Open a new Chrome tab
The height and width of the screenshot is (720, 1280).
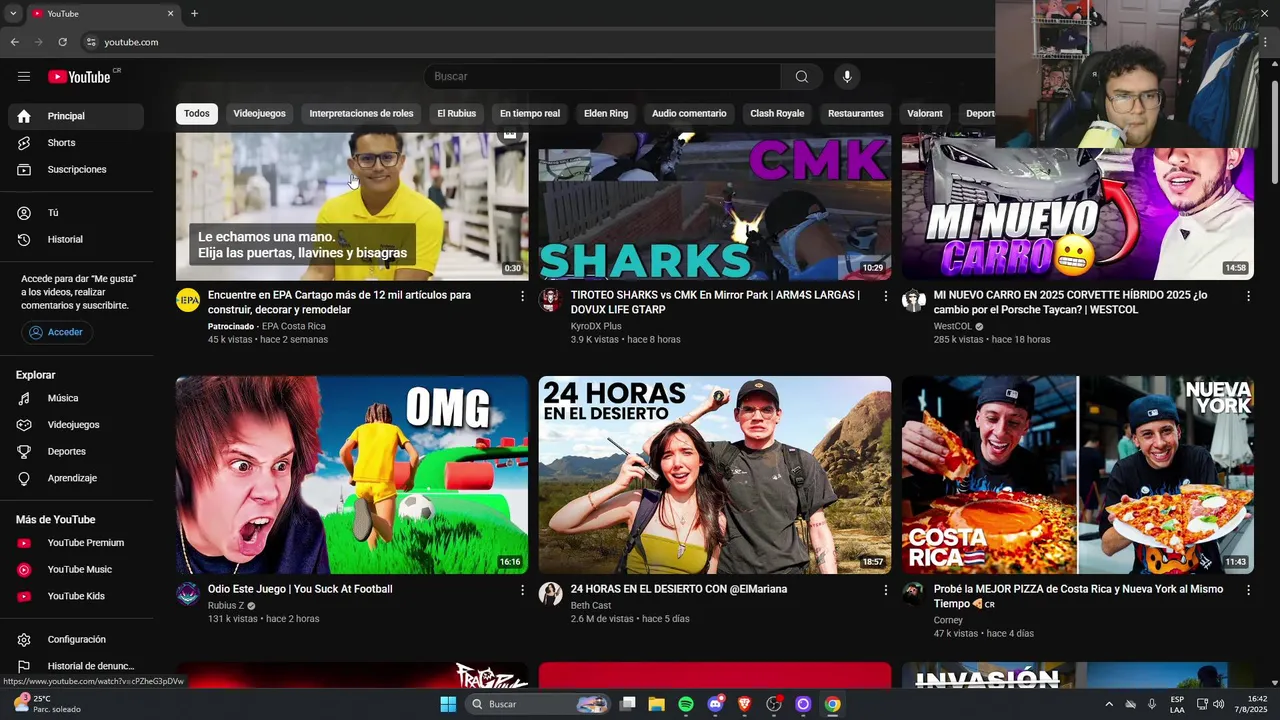(x=194, y=14)
